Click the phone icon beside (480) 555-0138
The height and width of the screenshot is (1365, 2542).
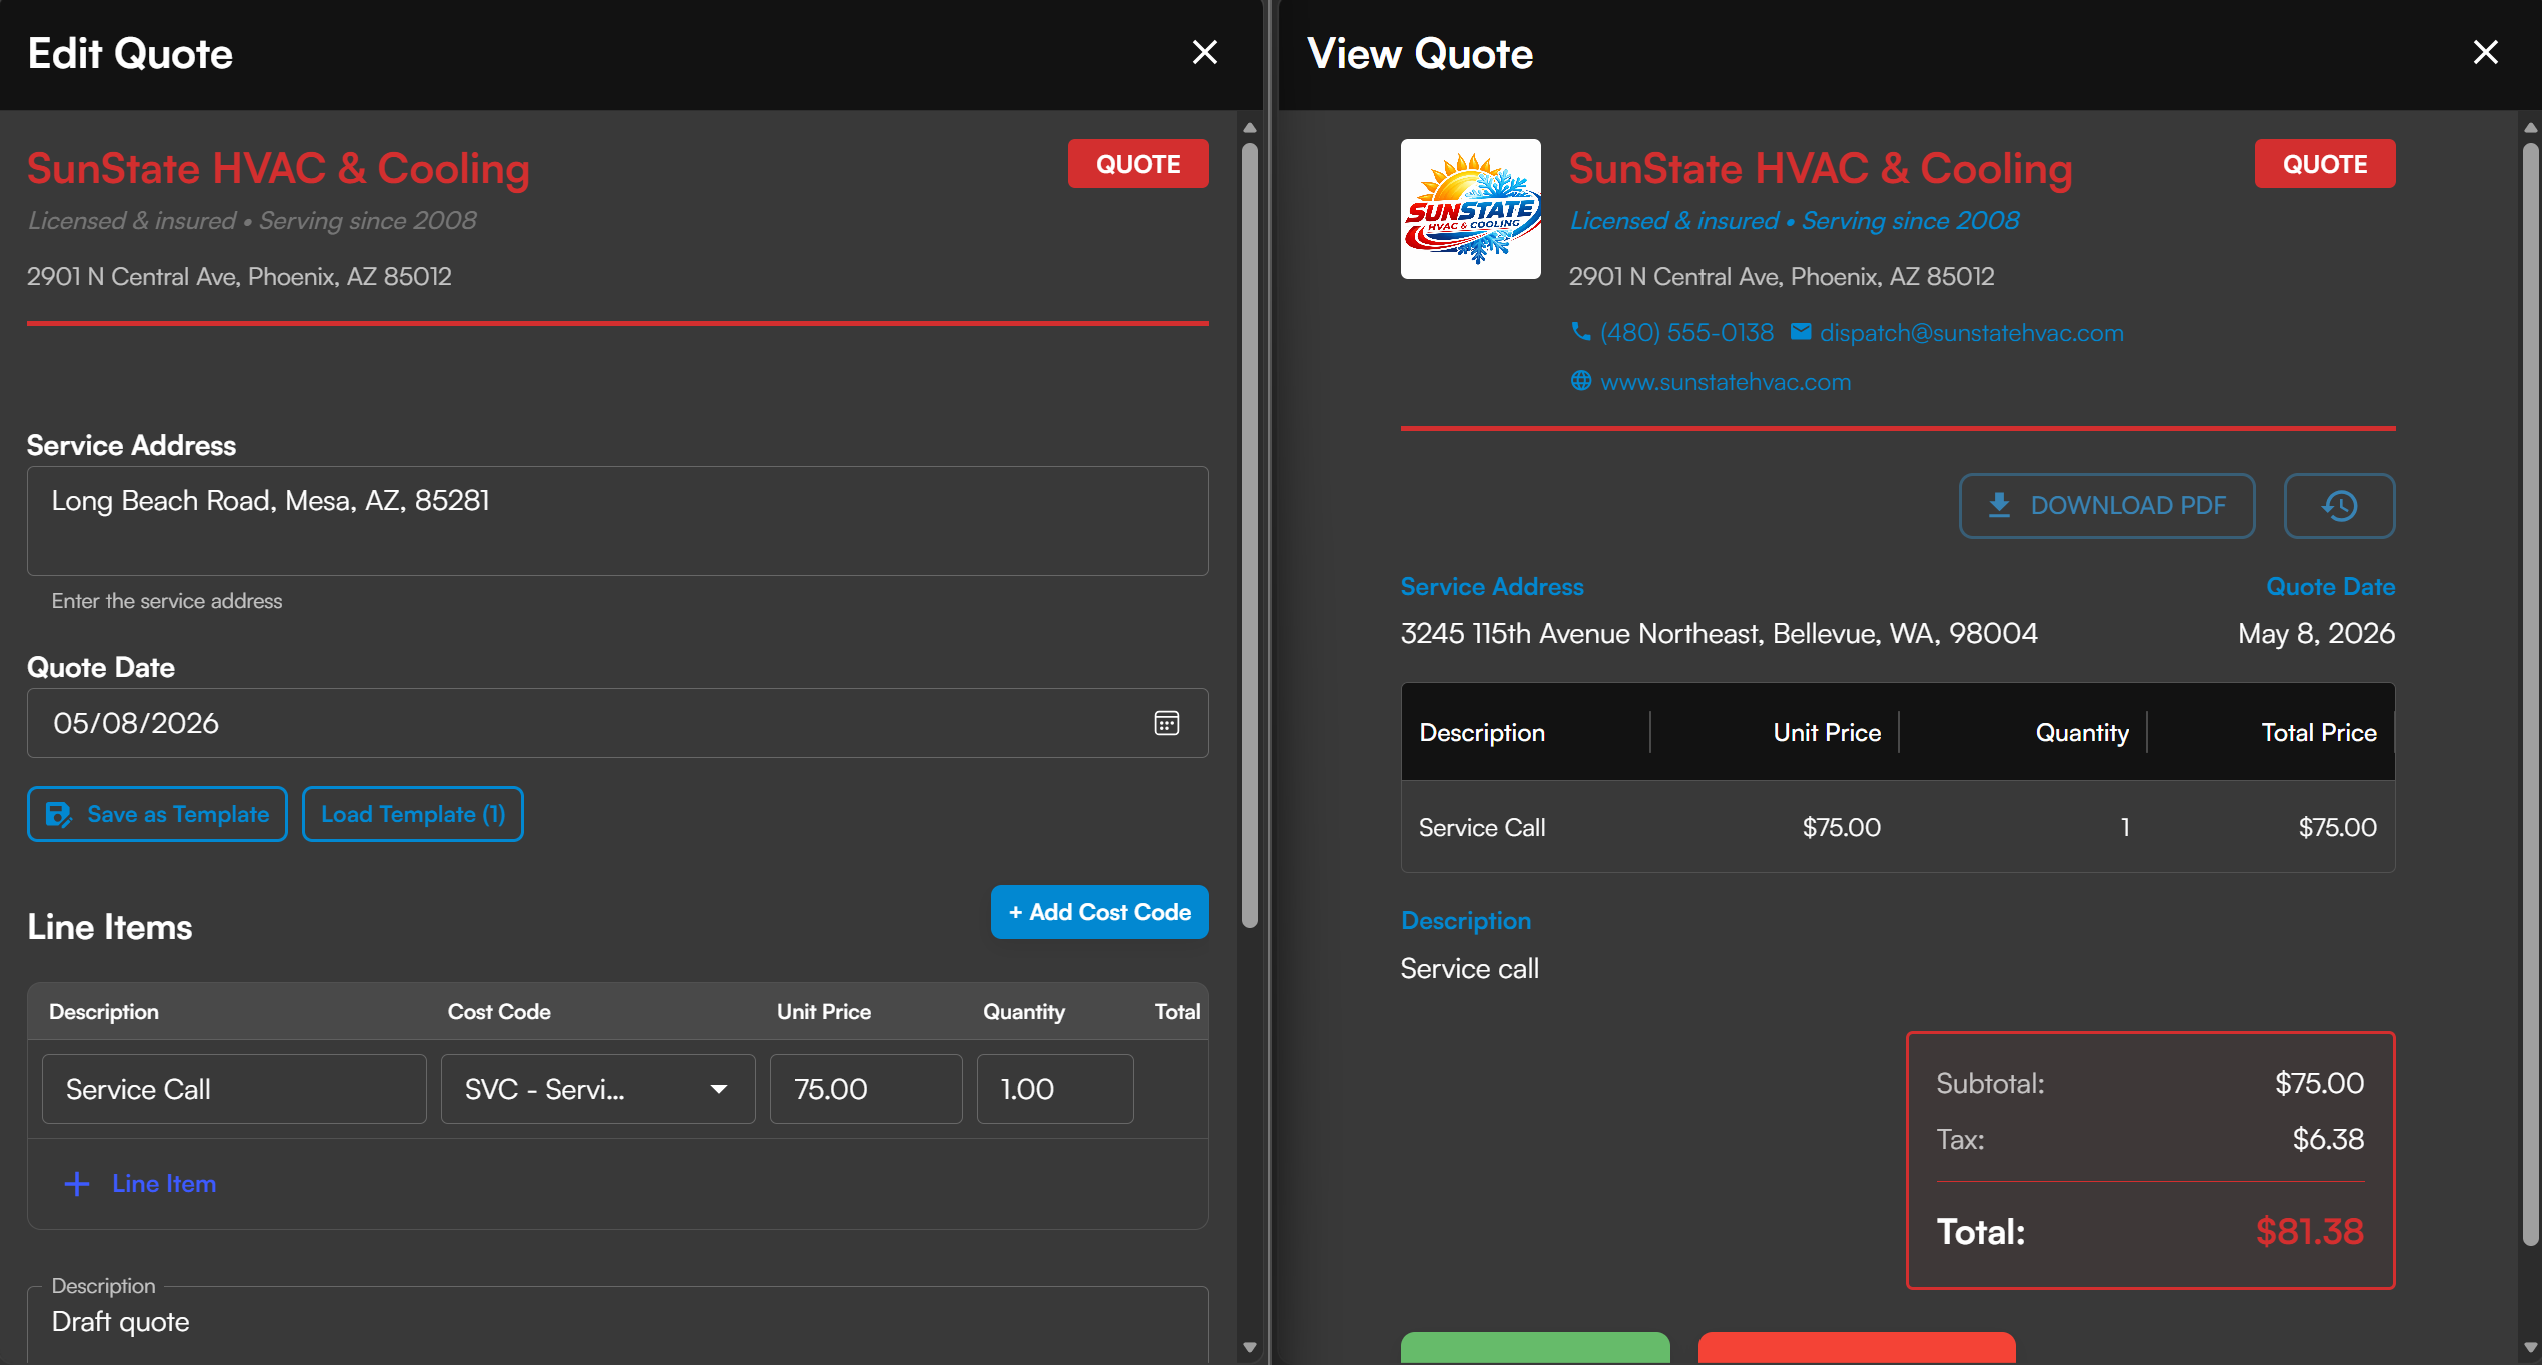pos(1581,331)
